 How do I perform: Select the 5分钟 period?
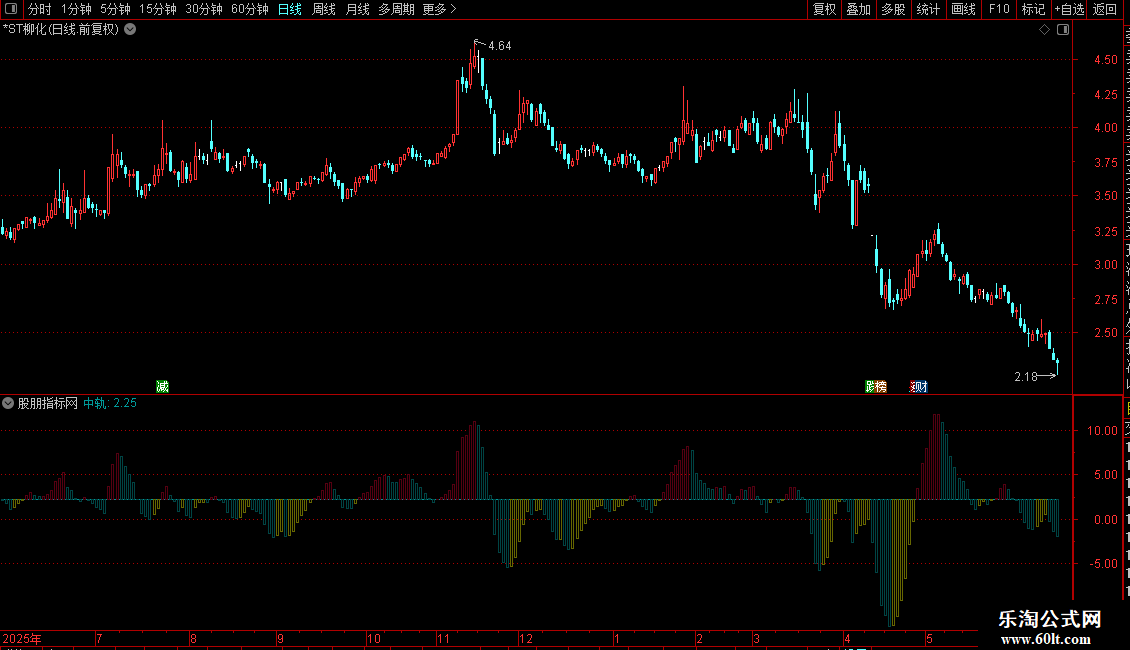(x=115, y=9)
